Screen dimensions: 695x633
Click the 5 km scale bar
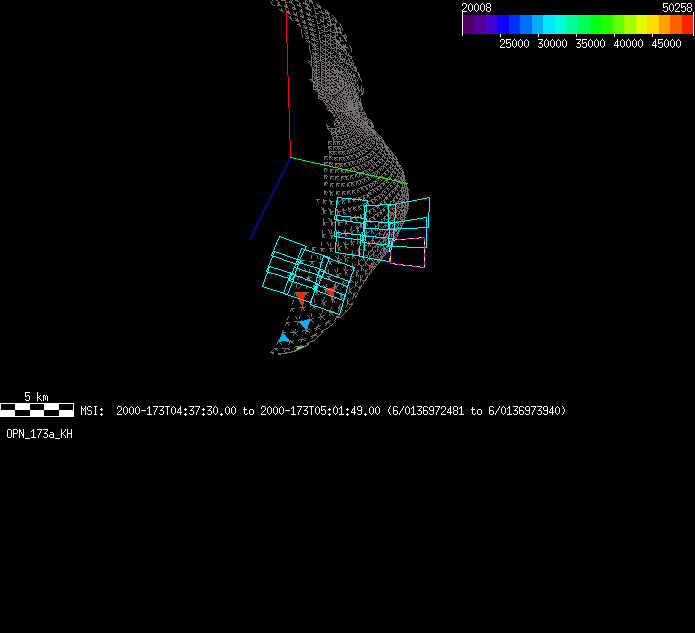tap(37, 409)
